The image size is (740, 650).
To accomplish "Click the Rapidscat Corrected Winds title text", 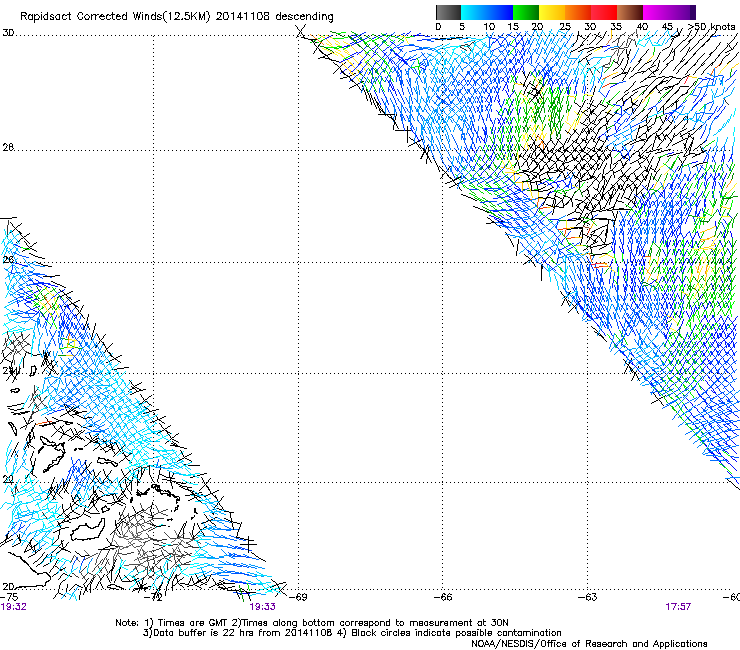I will pos(177,16).
